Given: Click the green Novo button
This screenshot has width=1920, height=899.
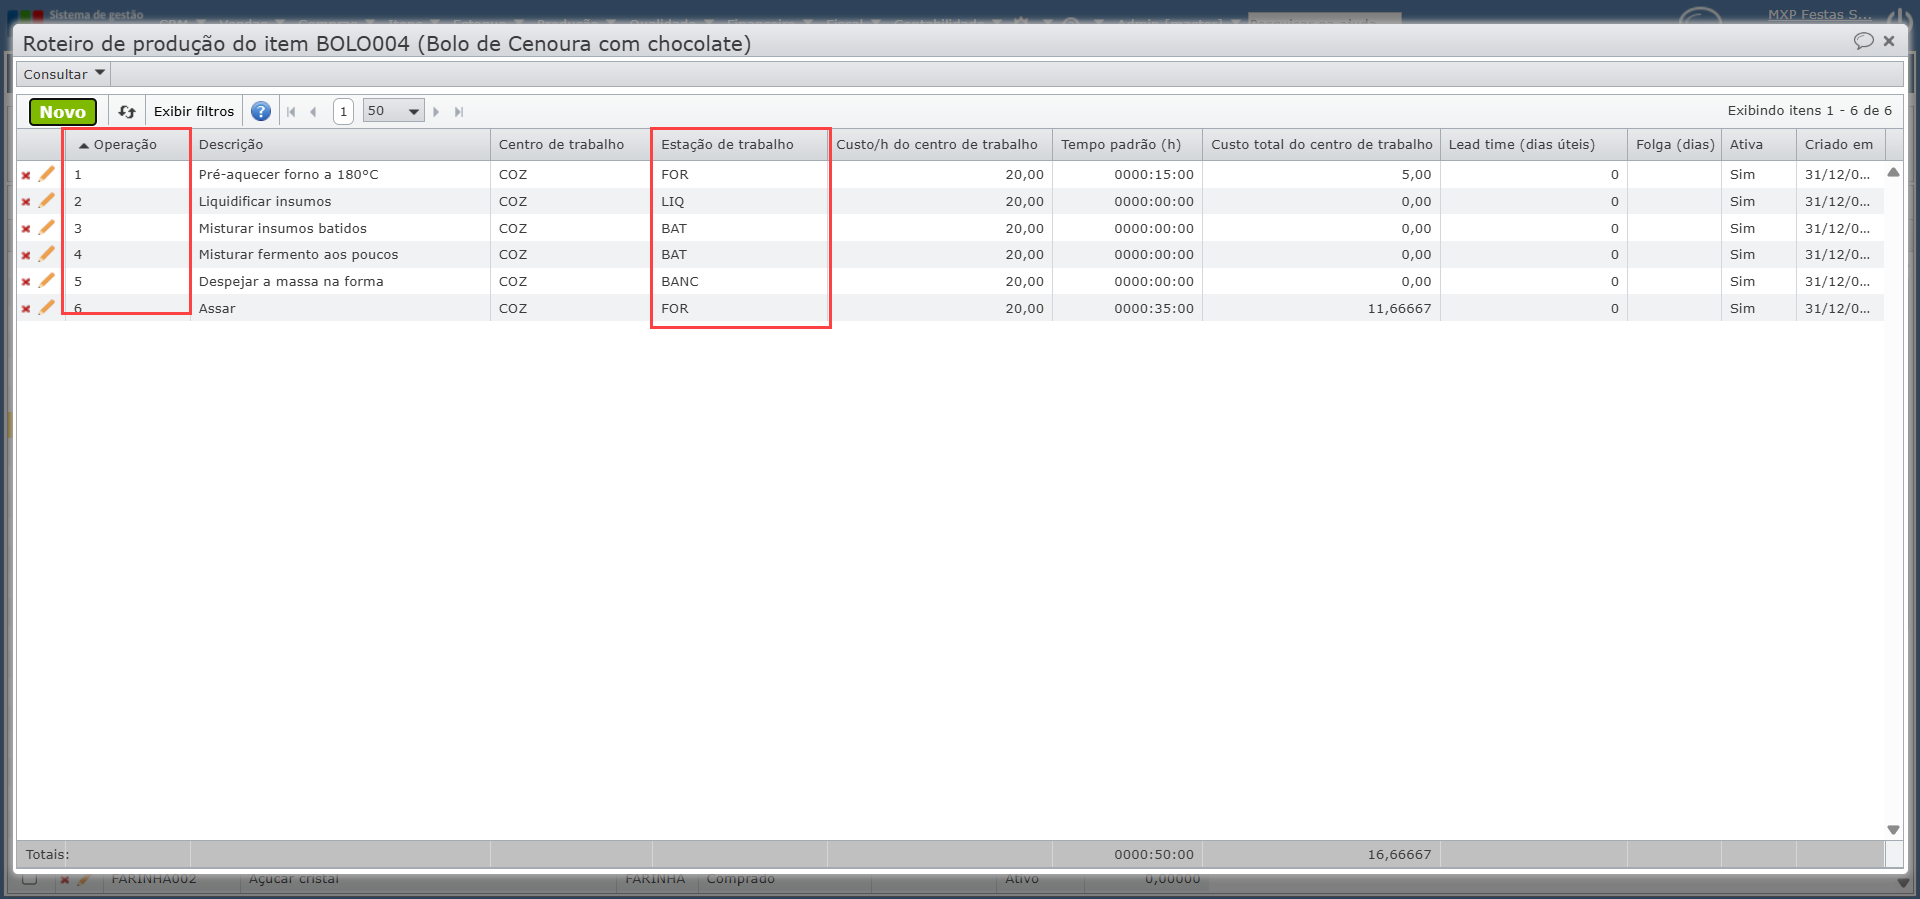Looking at the screenshot, I should point(63,112).
